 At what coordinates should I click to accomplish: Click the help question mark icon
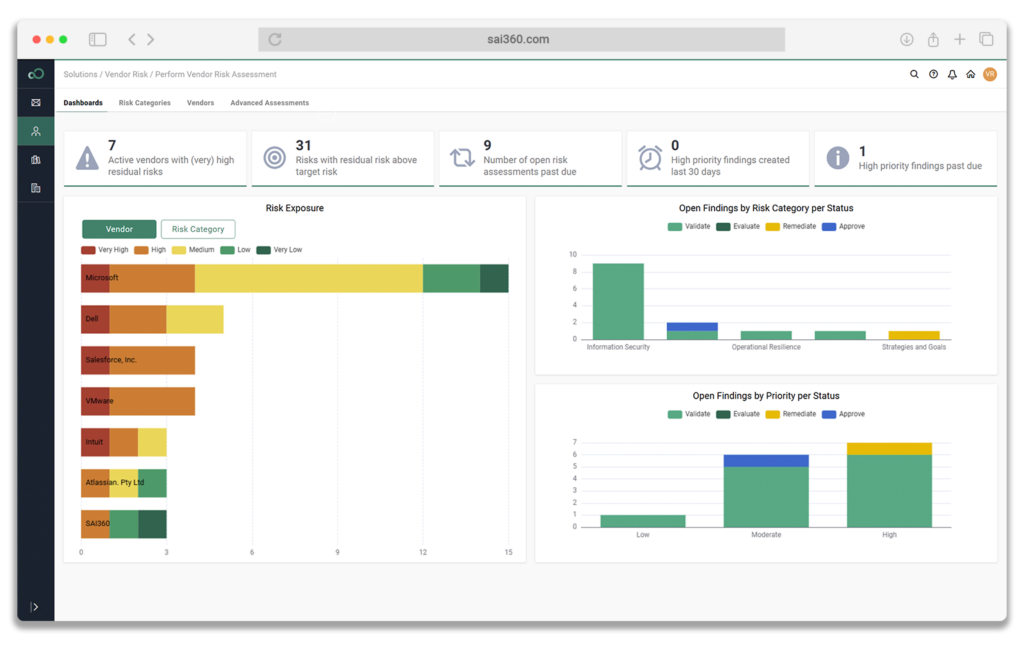coord(933,74)
